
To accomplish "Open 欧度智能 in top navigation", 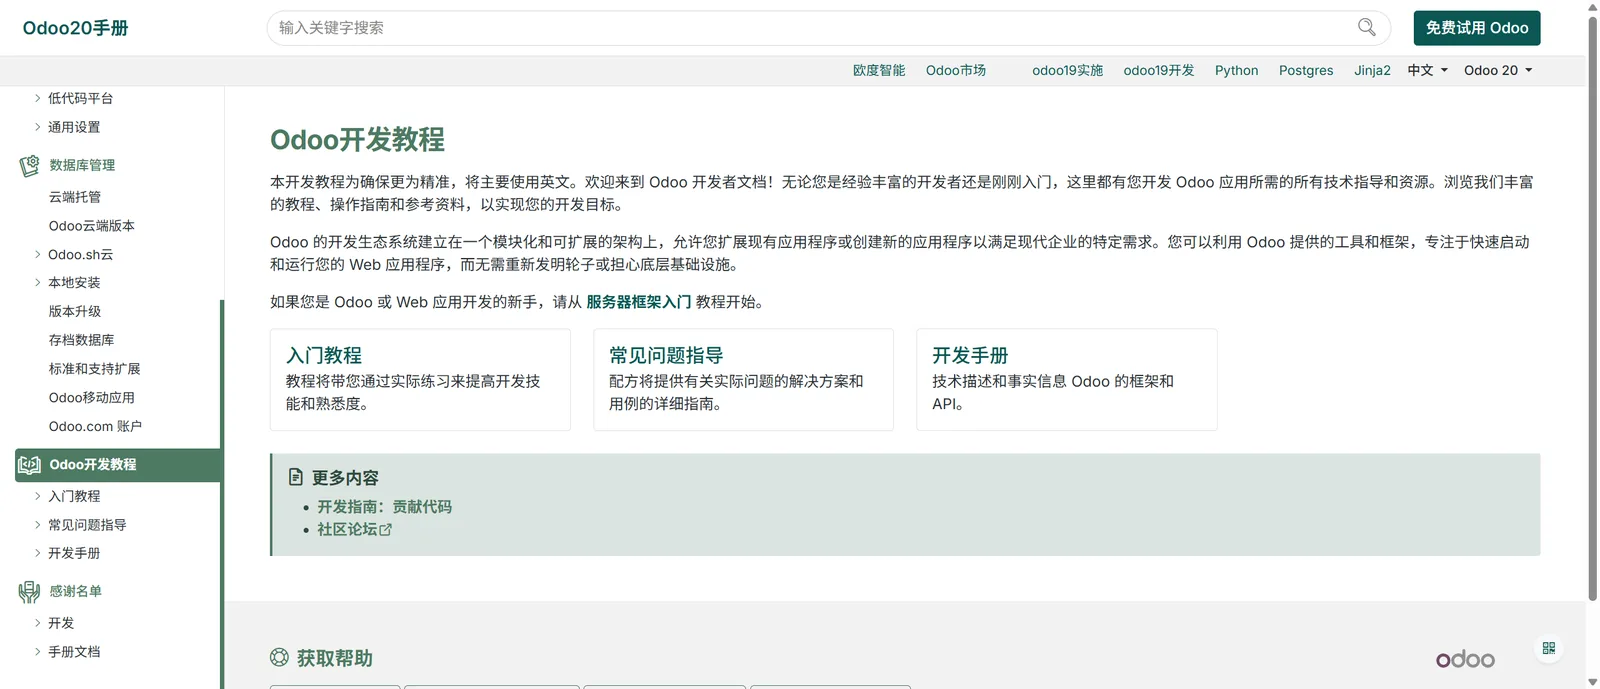I will pos(878,70).
